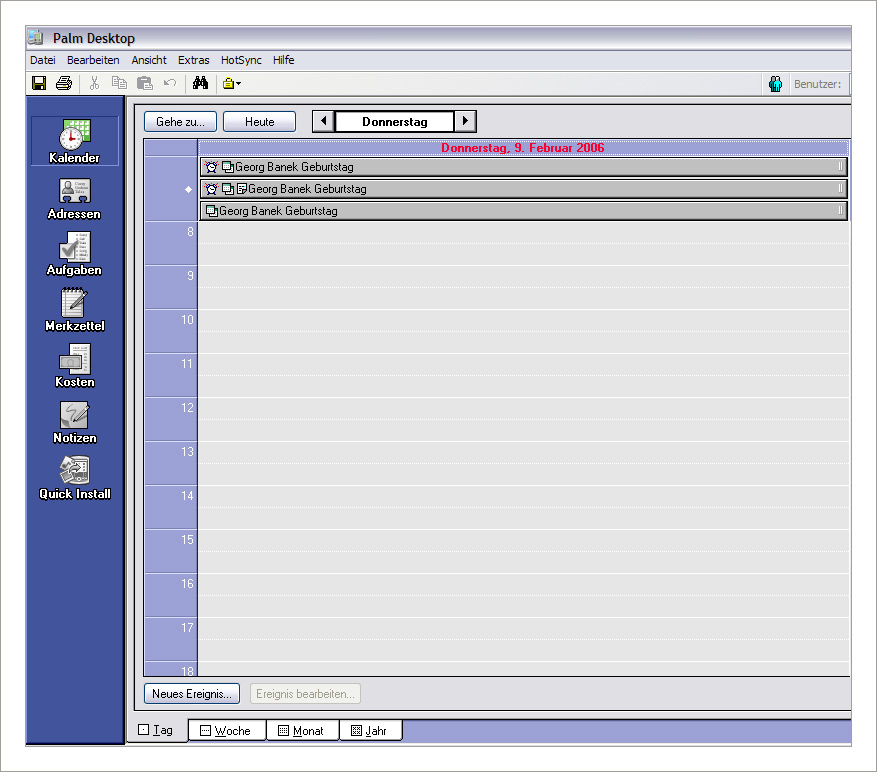Open the Notizen module
The height and width of the screenshot is (772, 877).
pyautogui.click(x=74, y=422)
